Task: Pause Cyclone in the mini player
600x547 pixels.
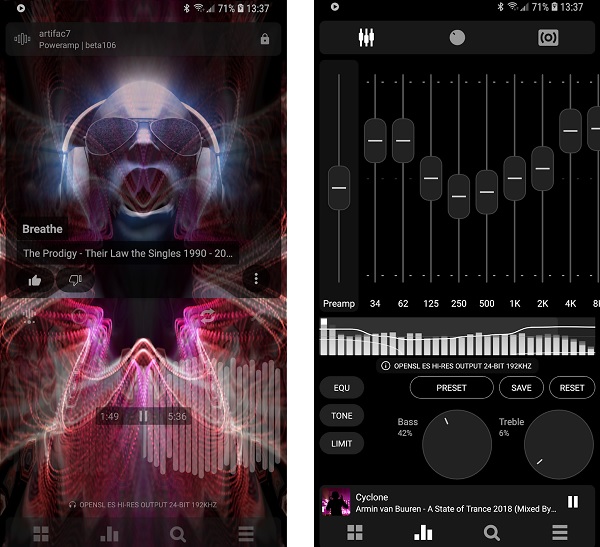Action: (x=573, y=501)
